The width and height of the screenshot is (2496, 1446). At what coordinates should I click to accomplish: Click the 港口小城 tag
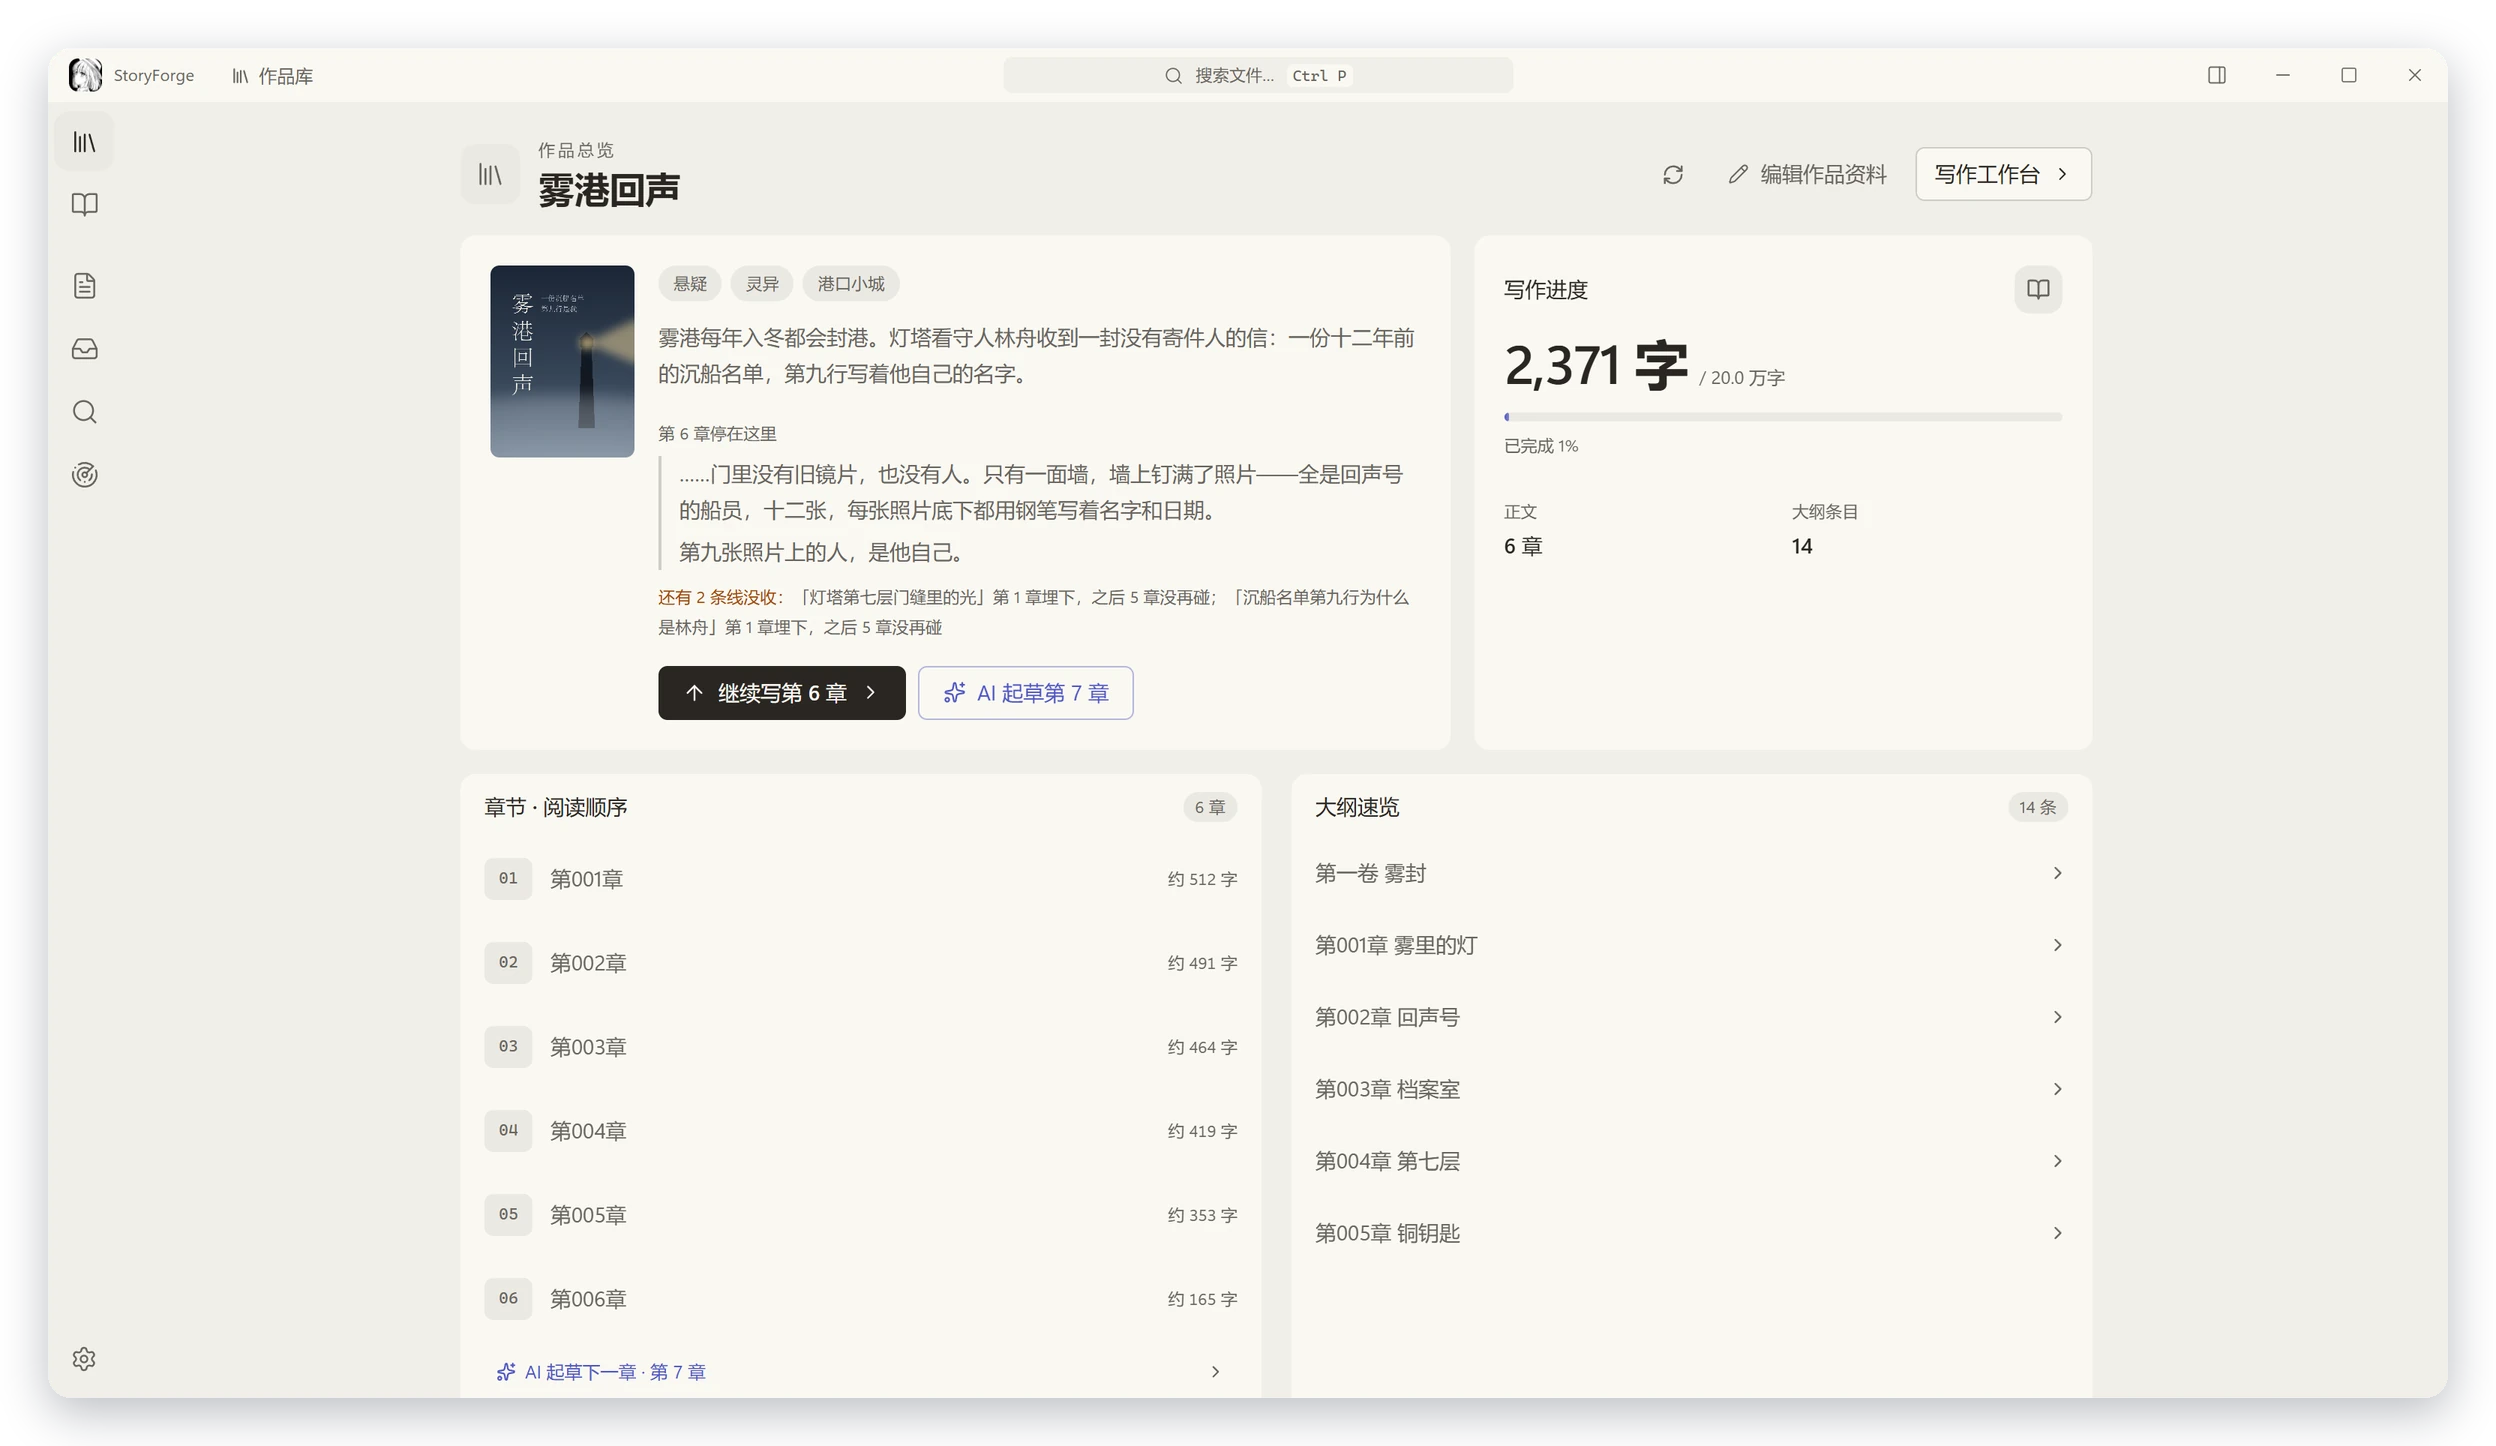tap(851, 284)
